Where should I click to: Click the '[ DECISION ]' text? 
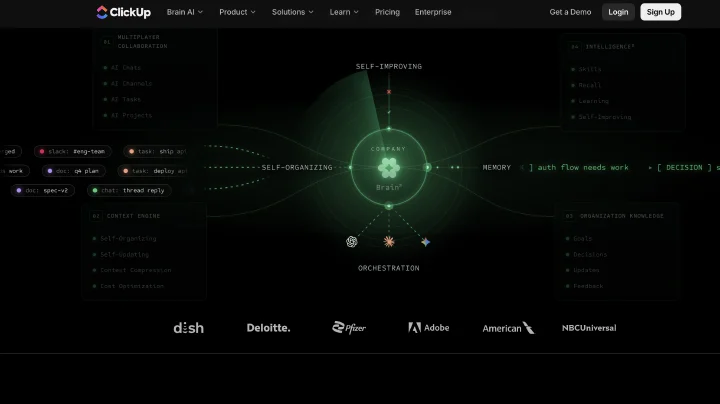pyautogui.click(x=684, y=168)
